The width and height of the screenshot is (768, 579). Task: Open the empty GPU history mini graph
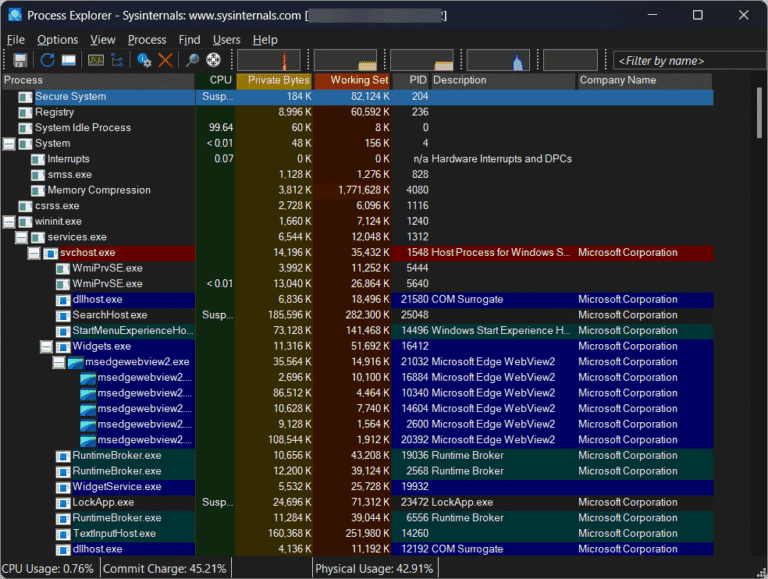point(571,60)
